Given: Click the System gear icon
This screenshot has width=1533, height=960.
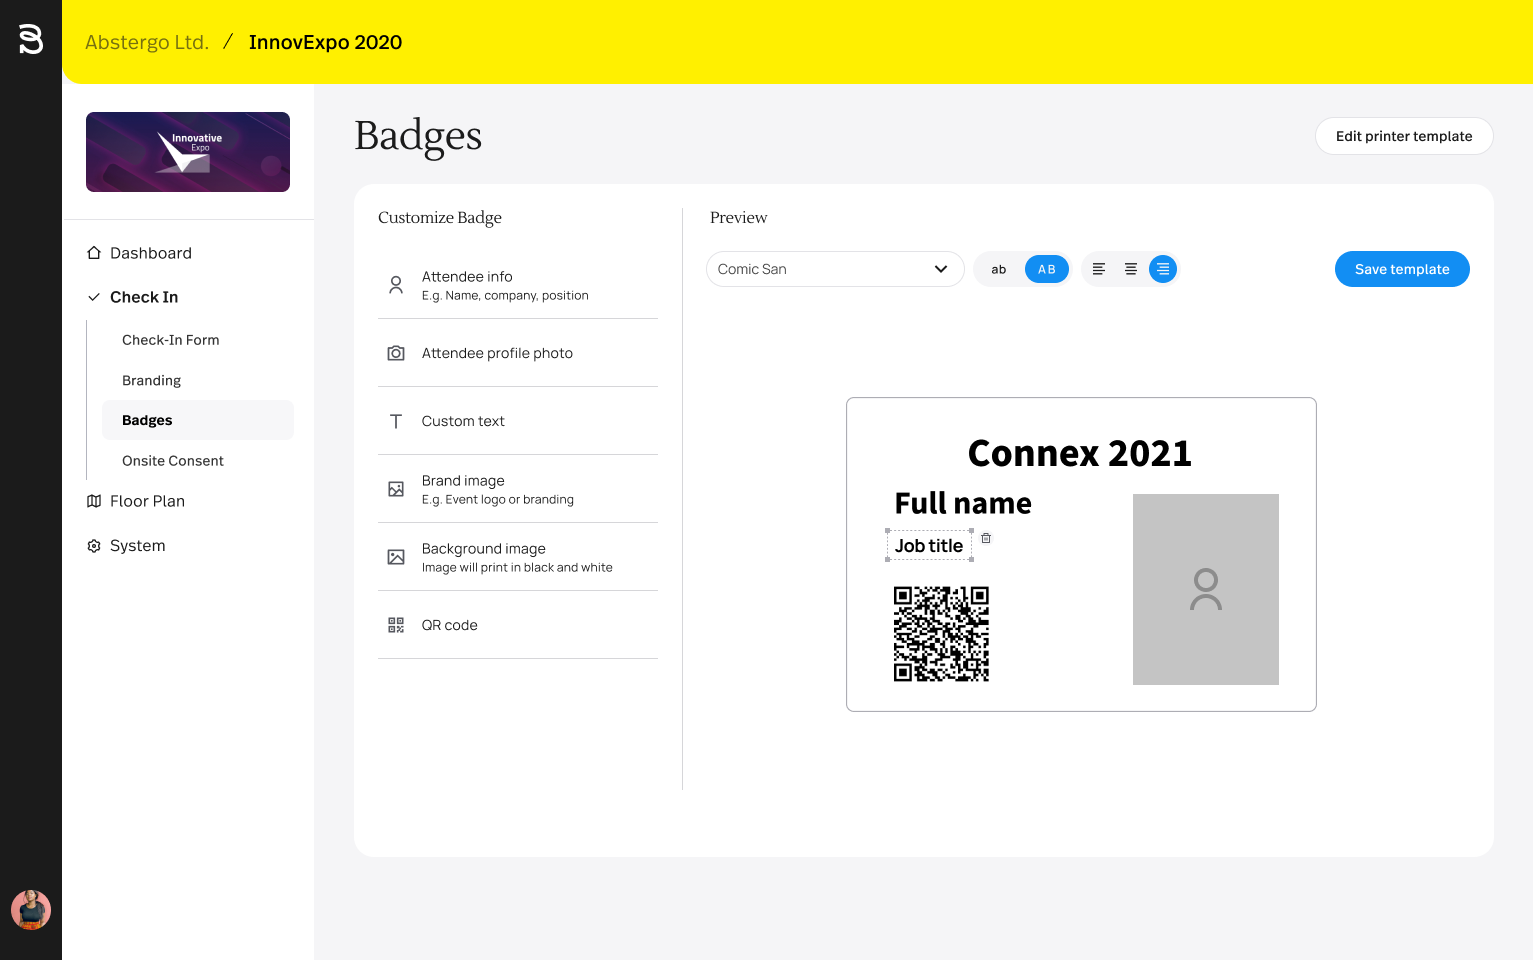Looking at the screenshot, I should tap(94, 546).
